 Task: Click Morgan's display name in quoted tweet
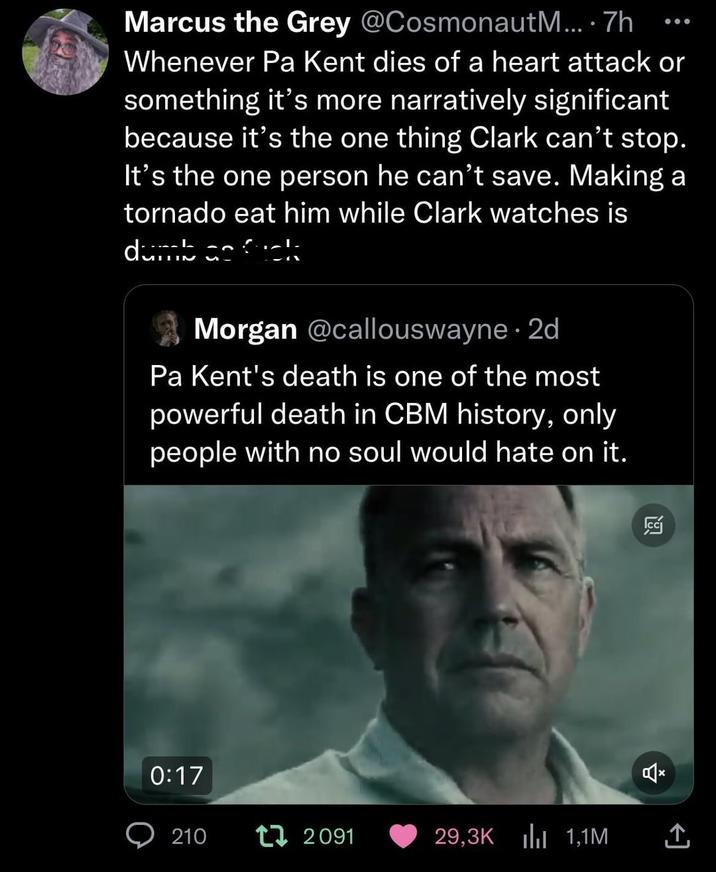pos(244,328)
